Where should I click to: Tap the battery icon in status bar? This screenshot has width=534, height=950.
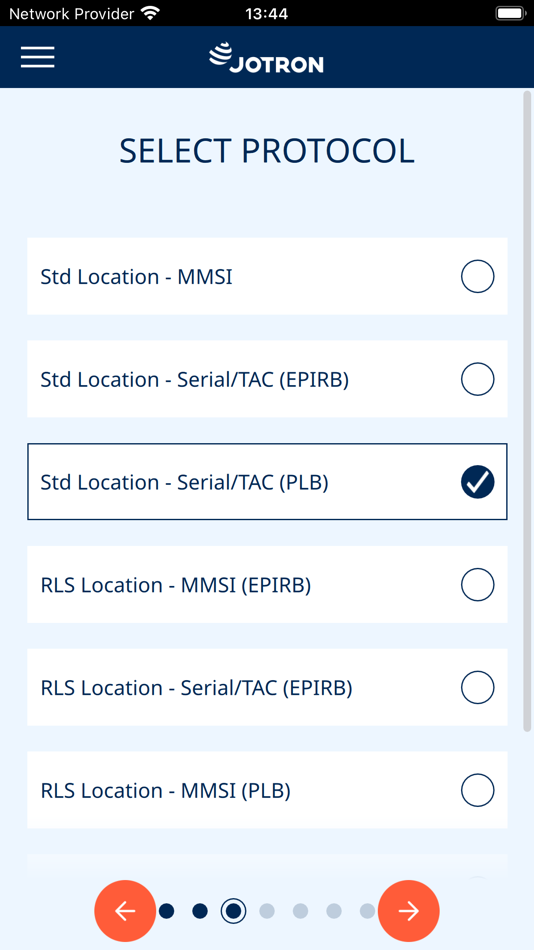[x=509, y=13]
